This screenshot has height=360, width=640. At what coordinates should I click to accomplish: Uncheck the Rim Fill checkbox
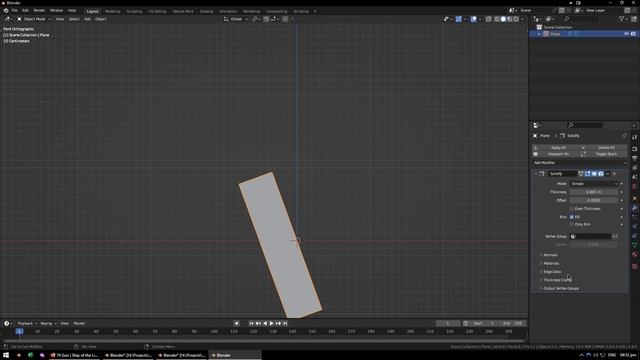coord(572,217)
